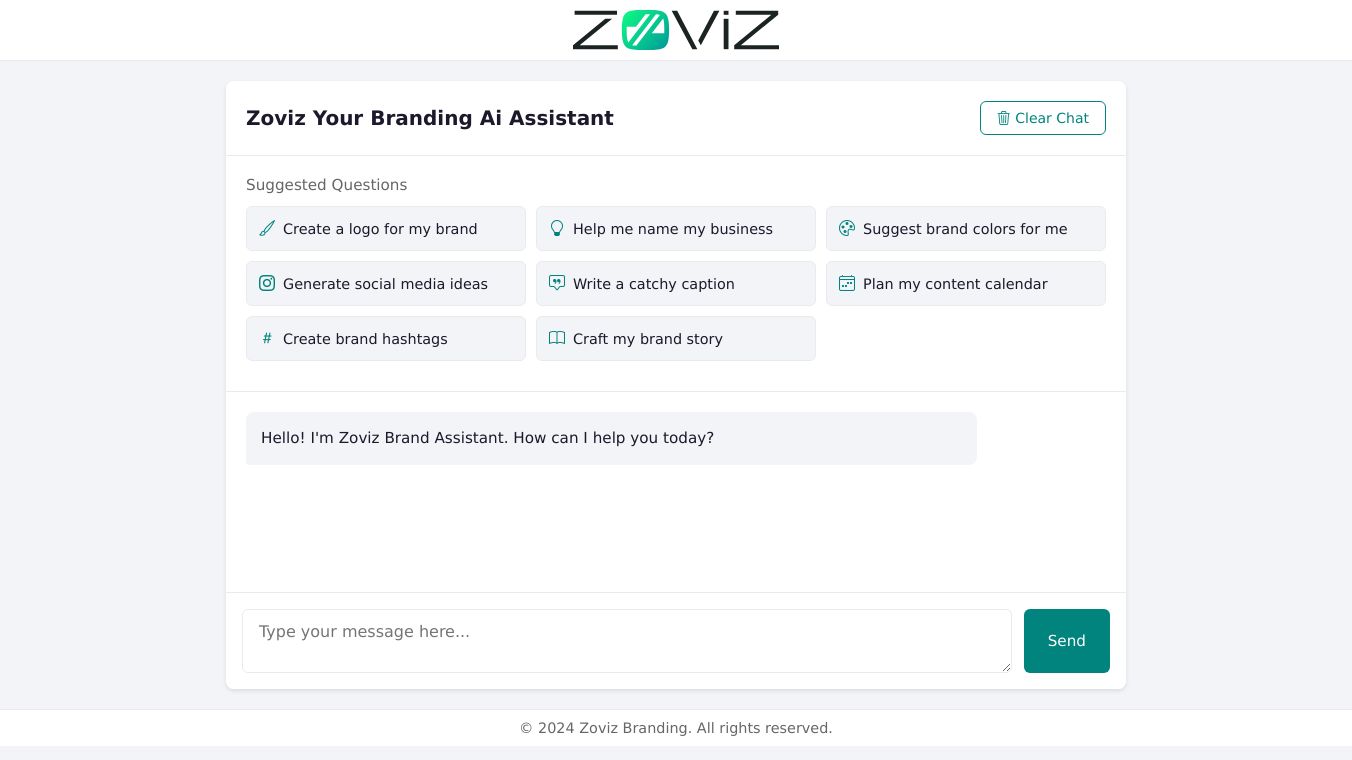Click the Instagram icon for social media ideas

(267, 283)
